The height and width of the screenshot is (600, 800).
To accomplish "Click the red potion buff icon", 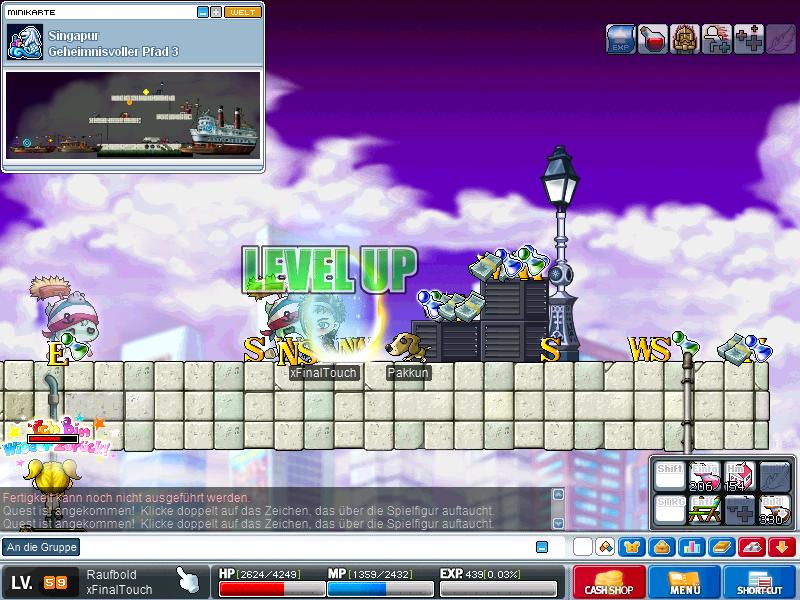I will (x=653, y=39).
